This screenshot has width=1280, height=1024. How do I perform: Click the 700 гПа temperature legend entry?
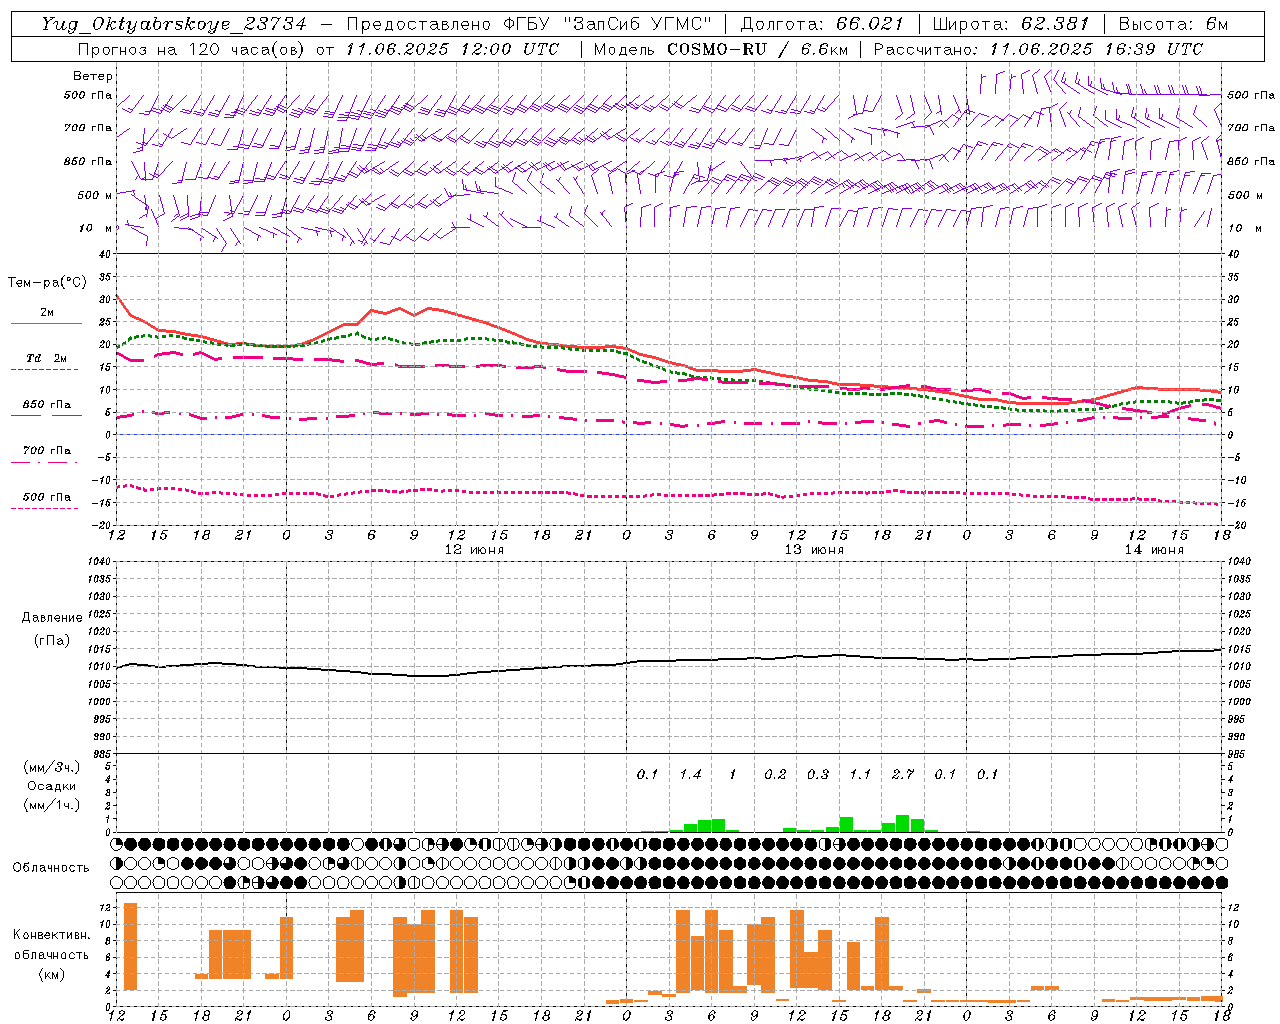pyautogui.click(x=47, y=451)
